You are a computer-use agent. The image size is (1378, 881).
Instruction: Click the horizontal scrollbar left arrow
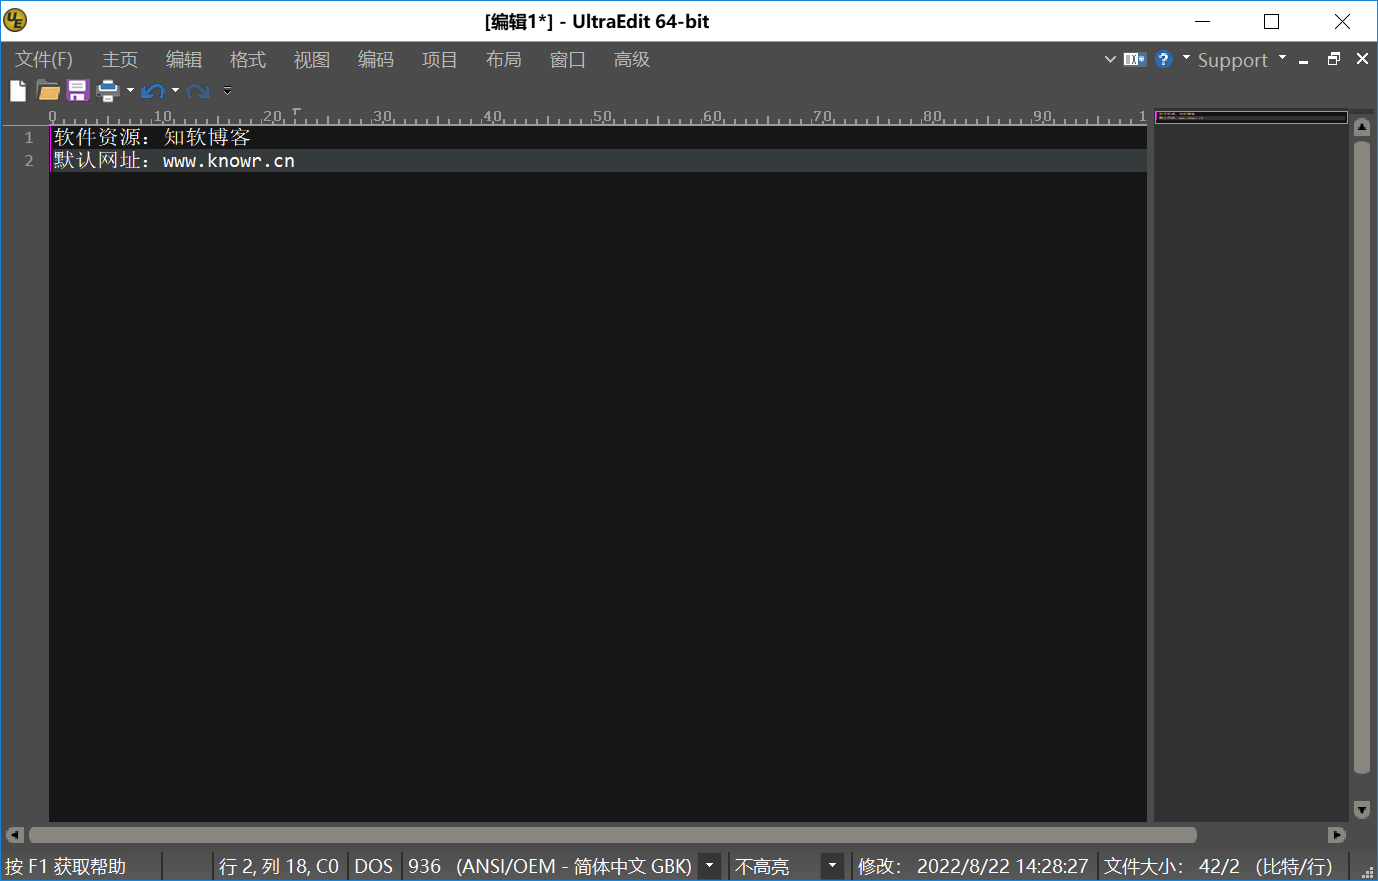click(14, 835)
